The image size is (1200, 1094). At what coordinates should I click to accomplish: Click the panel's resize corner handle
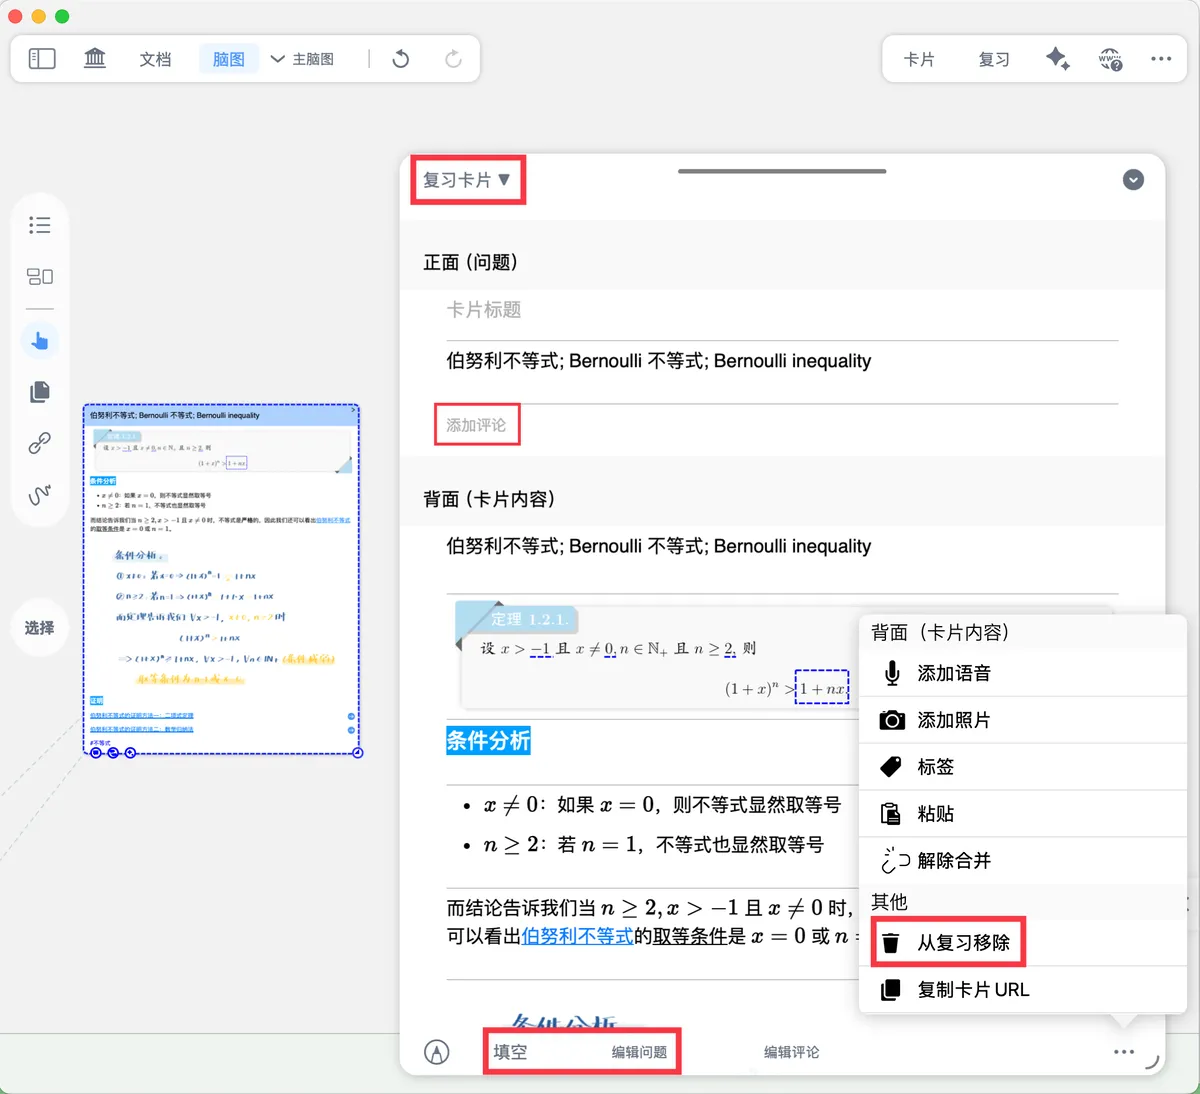coord(1153,1063)
